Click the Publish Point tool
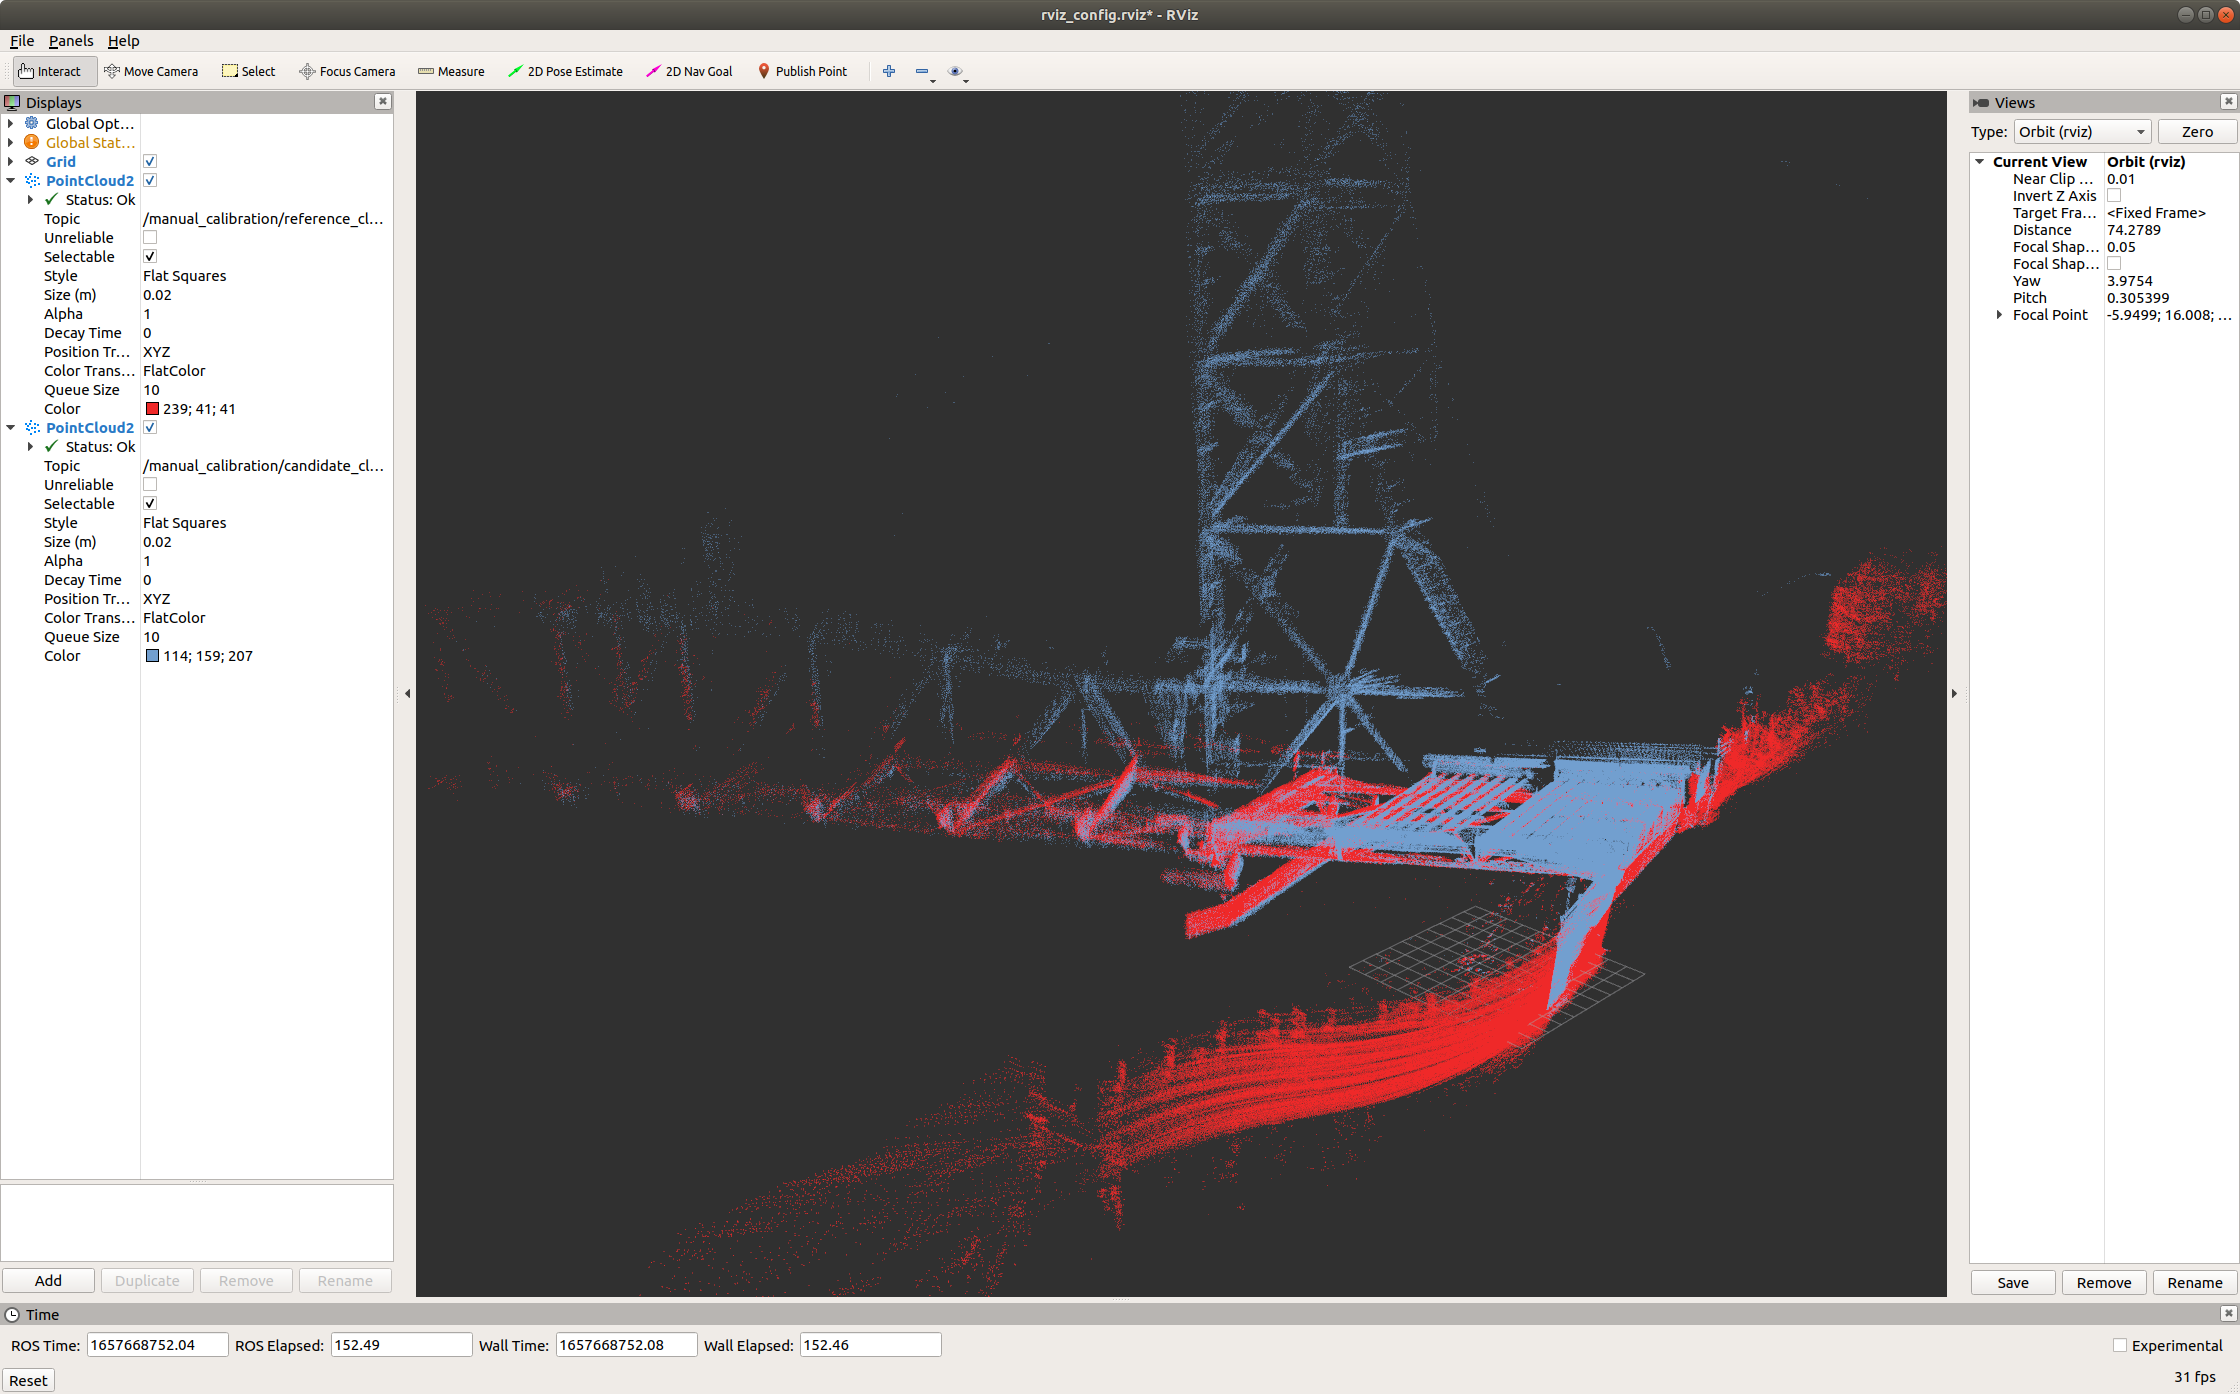This screenshot has height=1394, width=2240. [804, 71]
